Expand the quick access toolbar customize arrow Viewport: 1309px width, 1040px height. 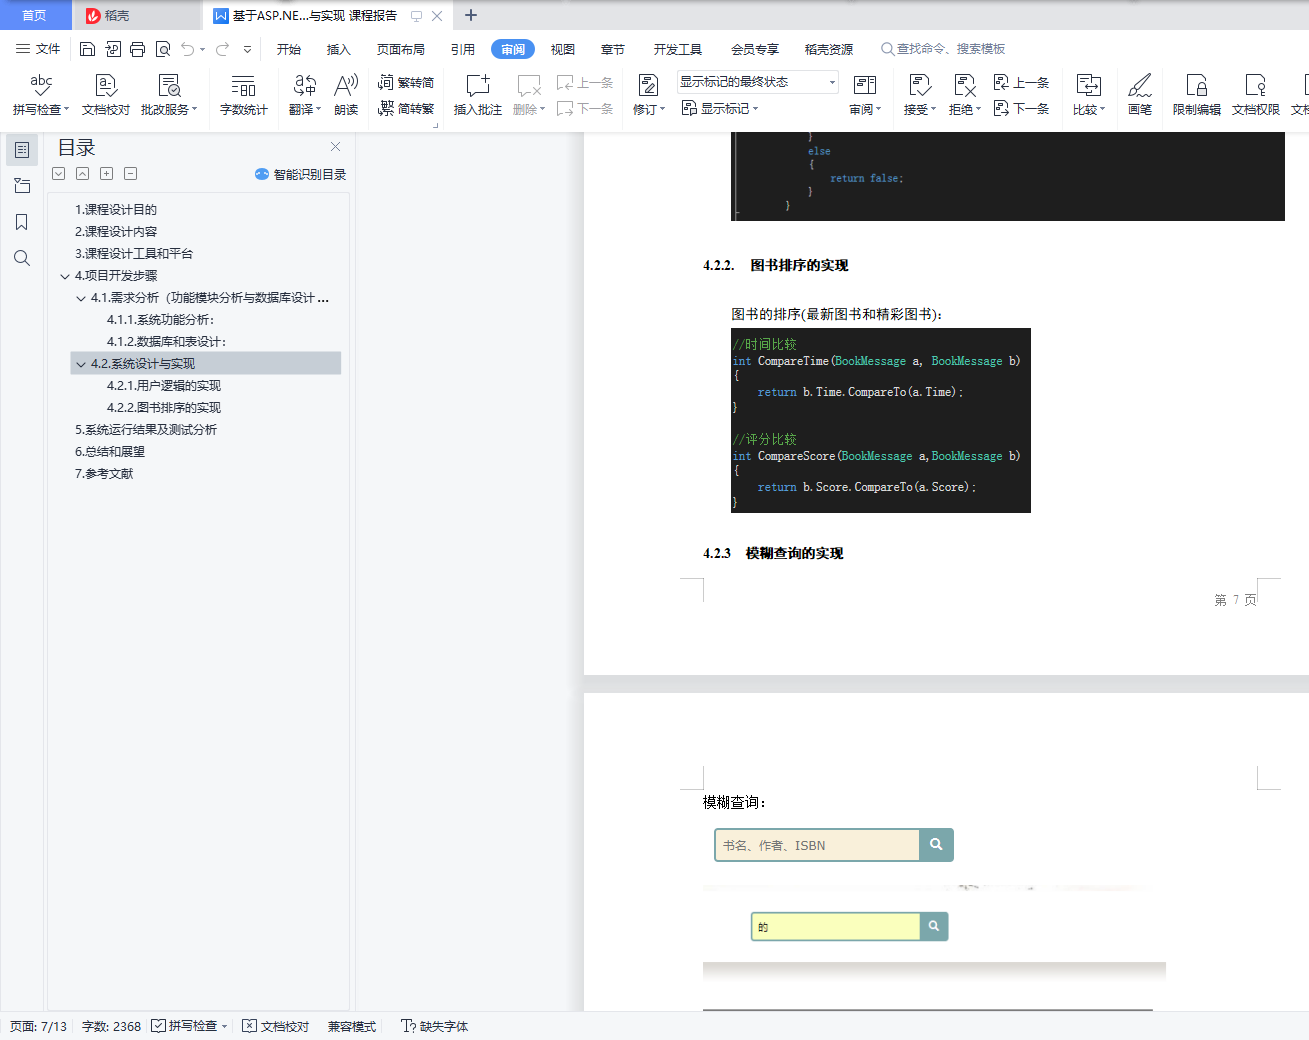248,49
